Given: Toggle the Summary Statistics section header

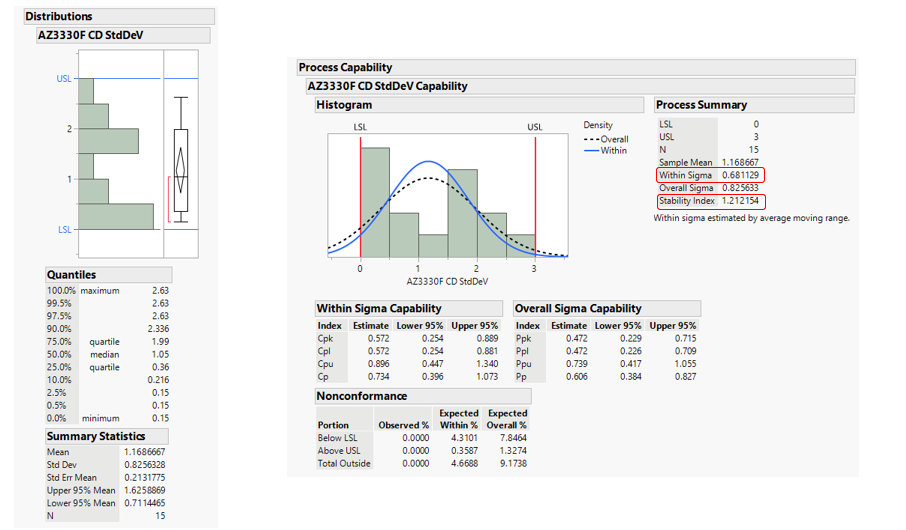Looking at the screenshot, I should 96,437.
